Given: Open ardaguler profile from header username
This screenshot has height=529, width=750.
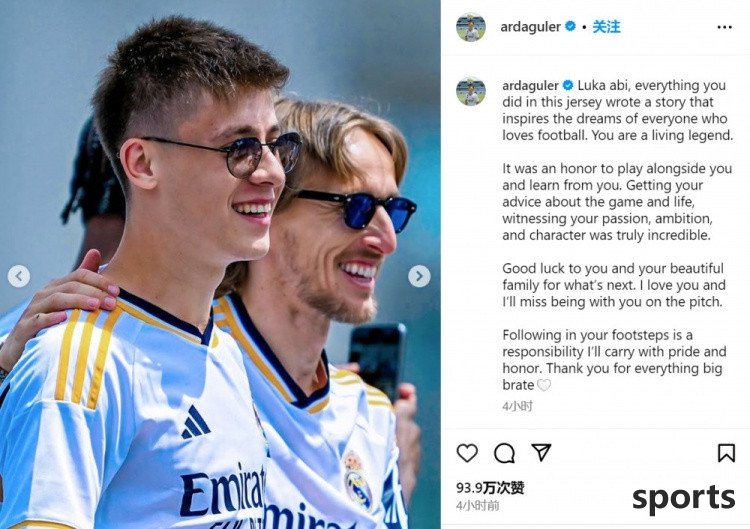Looking at the screenshot, I should pos(530,27).
